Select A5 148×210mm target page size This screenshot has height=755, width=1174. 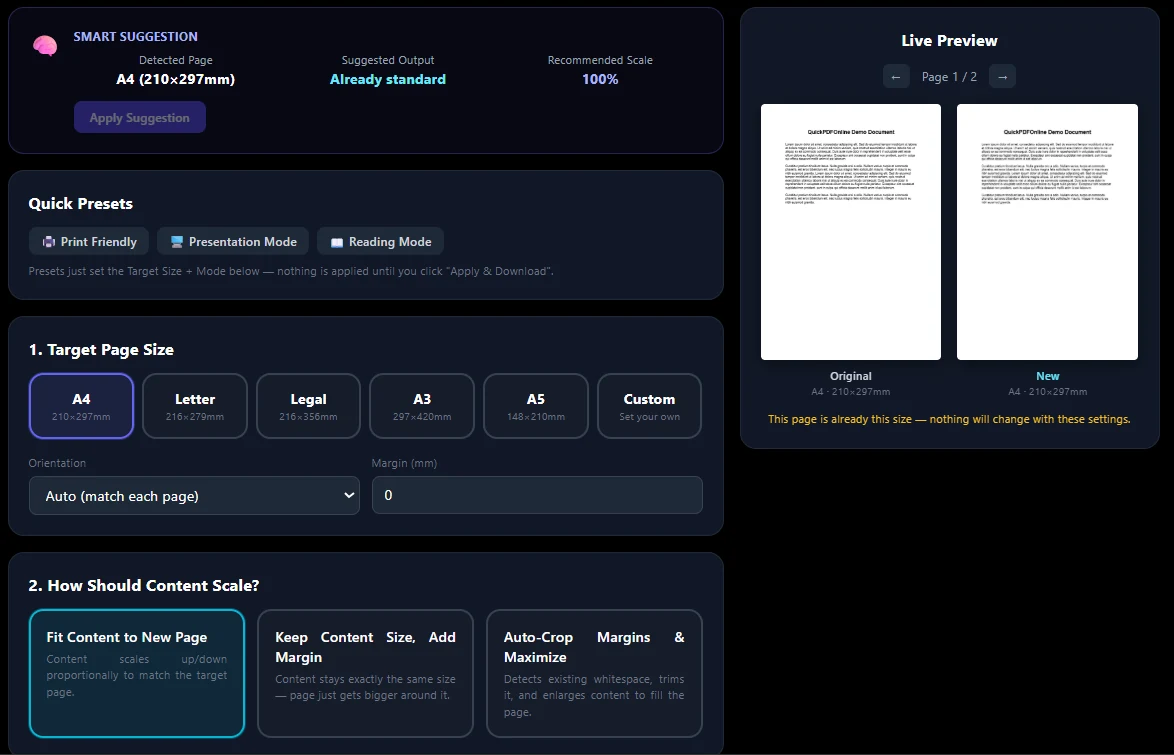pyautogui.click(x=536, y=406)
